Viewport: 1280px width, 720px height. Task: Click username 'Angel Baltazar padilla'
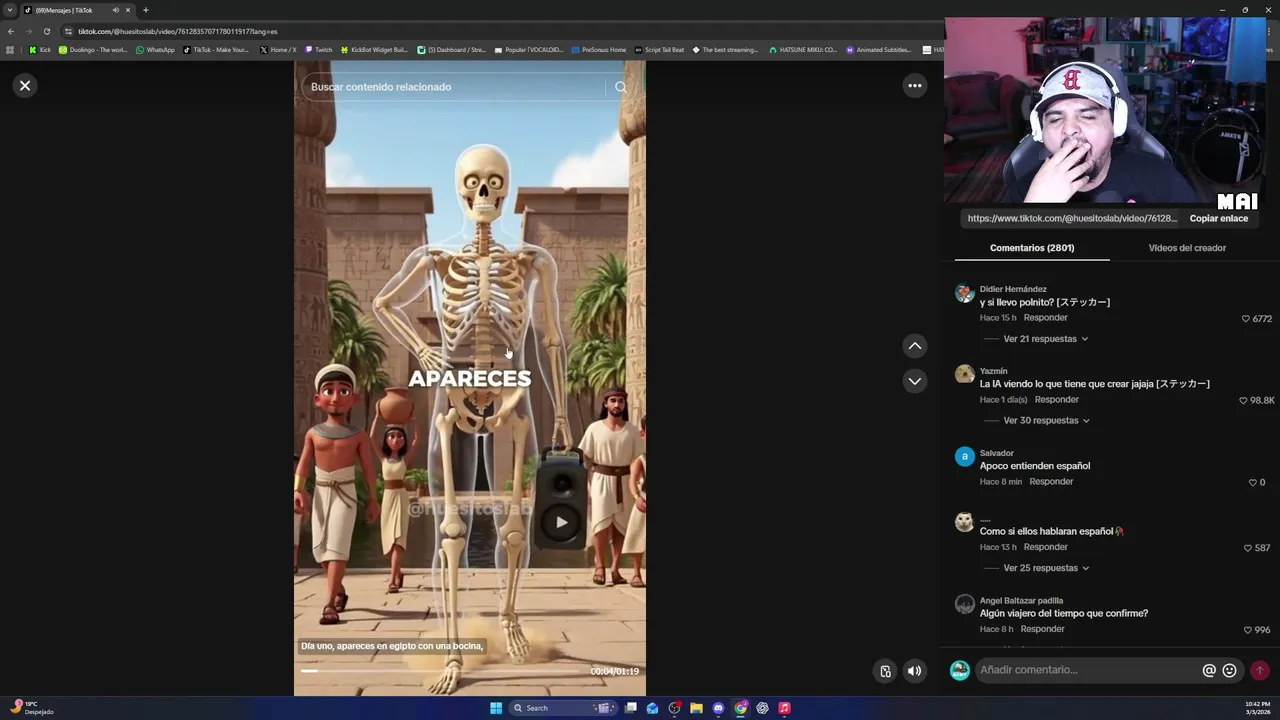tap(1021, 601)
